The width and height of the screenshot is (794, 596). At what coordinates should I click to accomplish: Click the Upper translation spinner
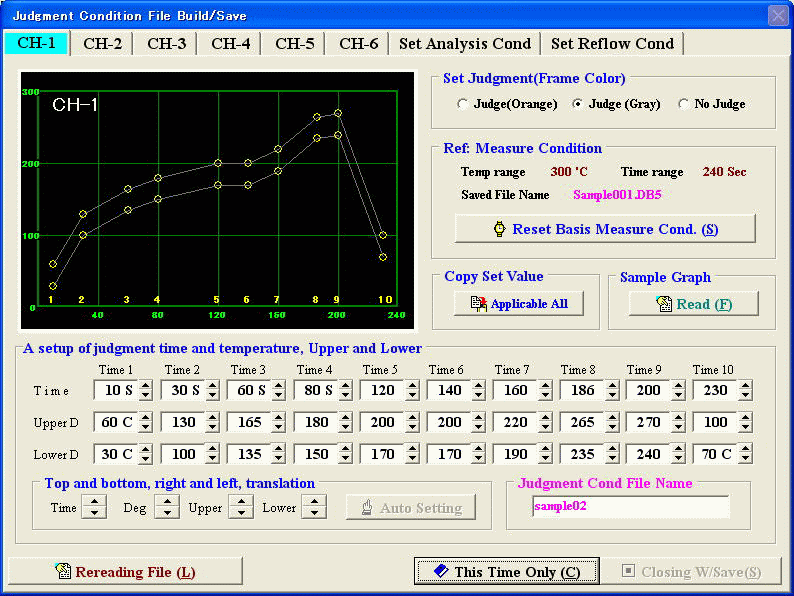241,507
